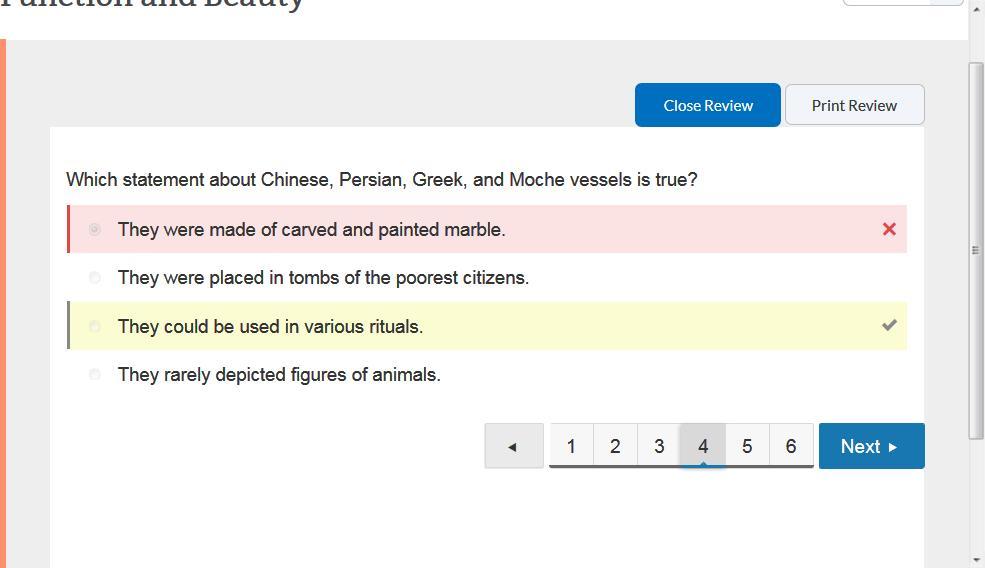The width and height of the screenshot is (985, 568).
Task: Select radio for carved and painted marble
Action: 94,229
